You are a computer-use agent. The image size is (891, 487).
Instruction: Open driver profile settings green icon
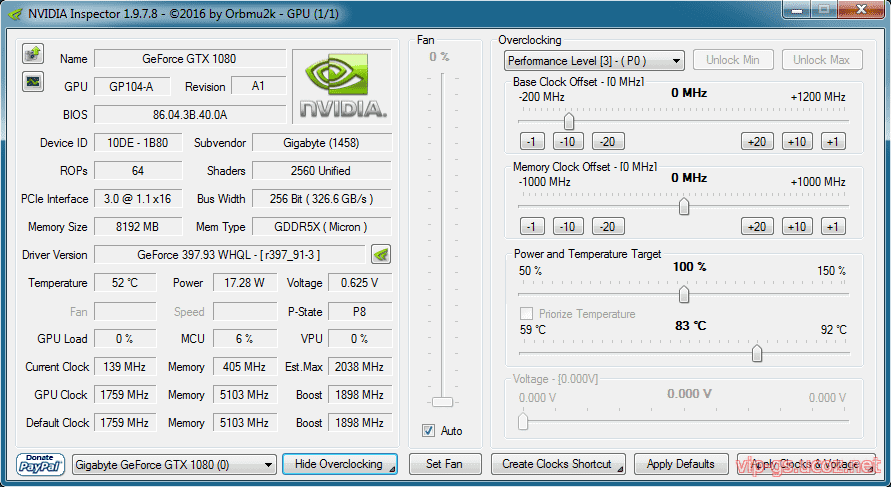click(x=381, y=255)
